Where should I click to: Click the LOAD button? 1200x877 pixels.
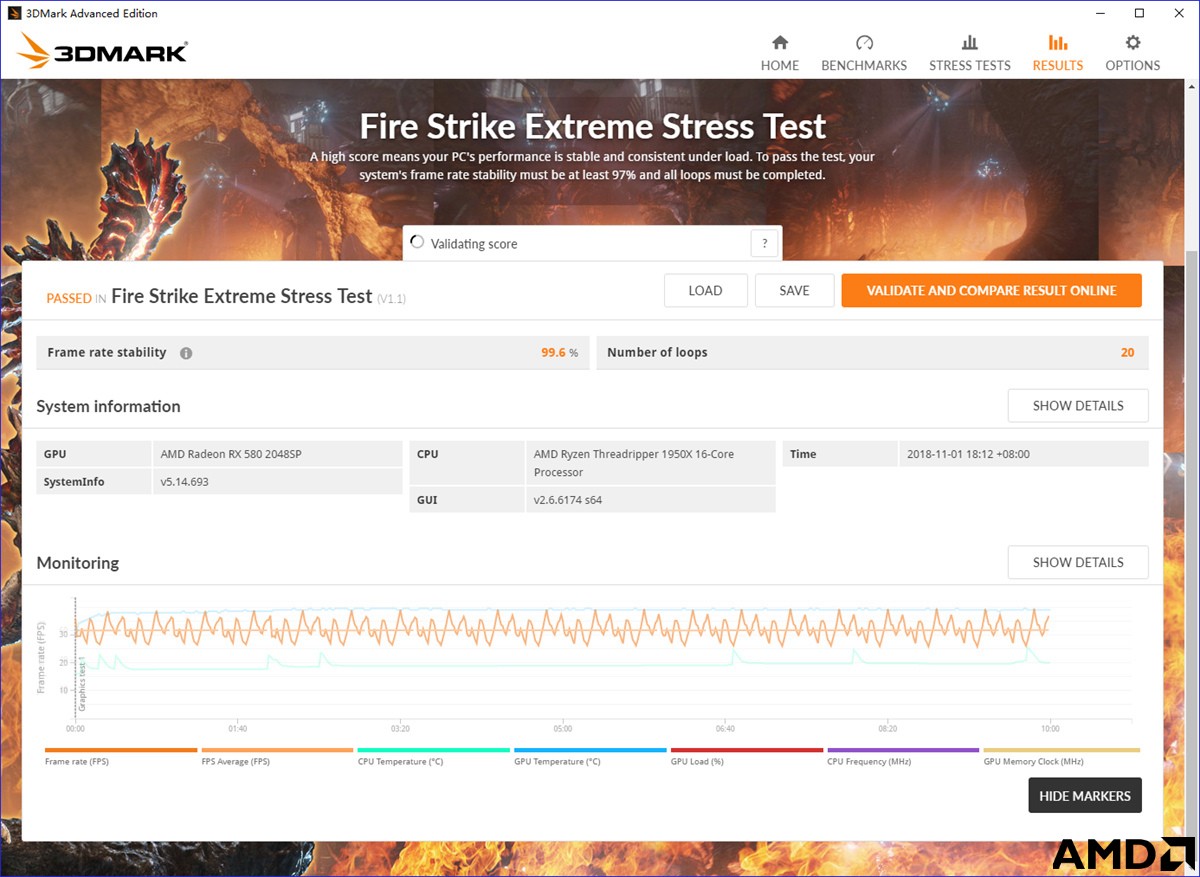705,290
